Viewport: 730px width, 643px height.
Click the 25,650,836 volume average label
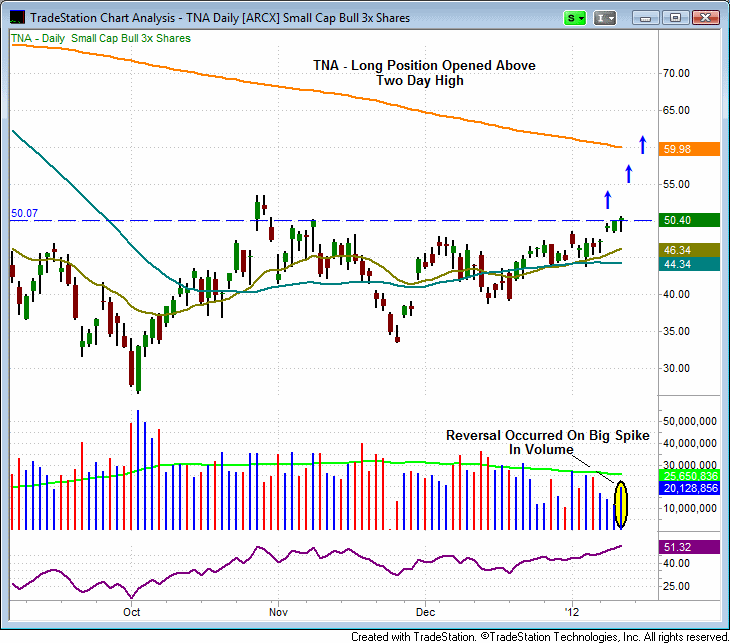point(689,476)
